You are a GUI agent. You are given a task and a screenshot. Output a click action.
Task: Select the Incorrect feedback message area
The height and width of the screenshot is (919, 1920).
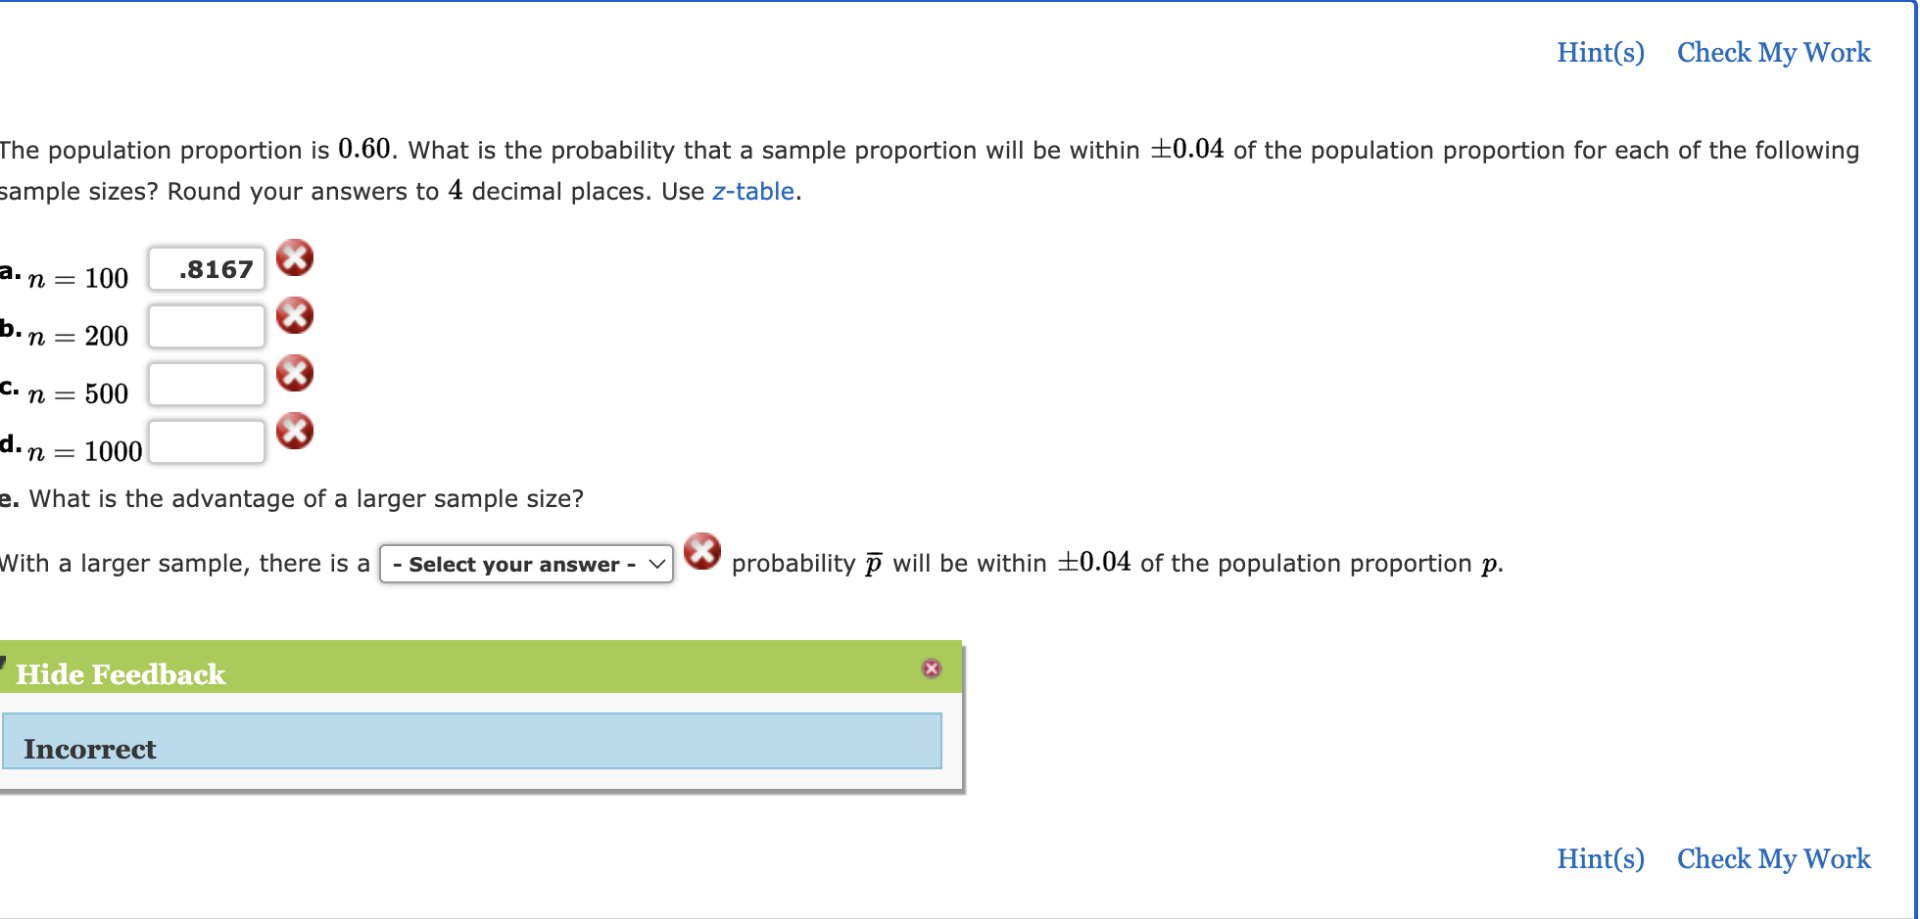[x=471, y=742]
